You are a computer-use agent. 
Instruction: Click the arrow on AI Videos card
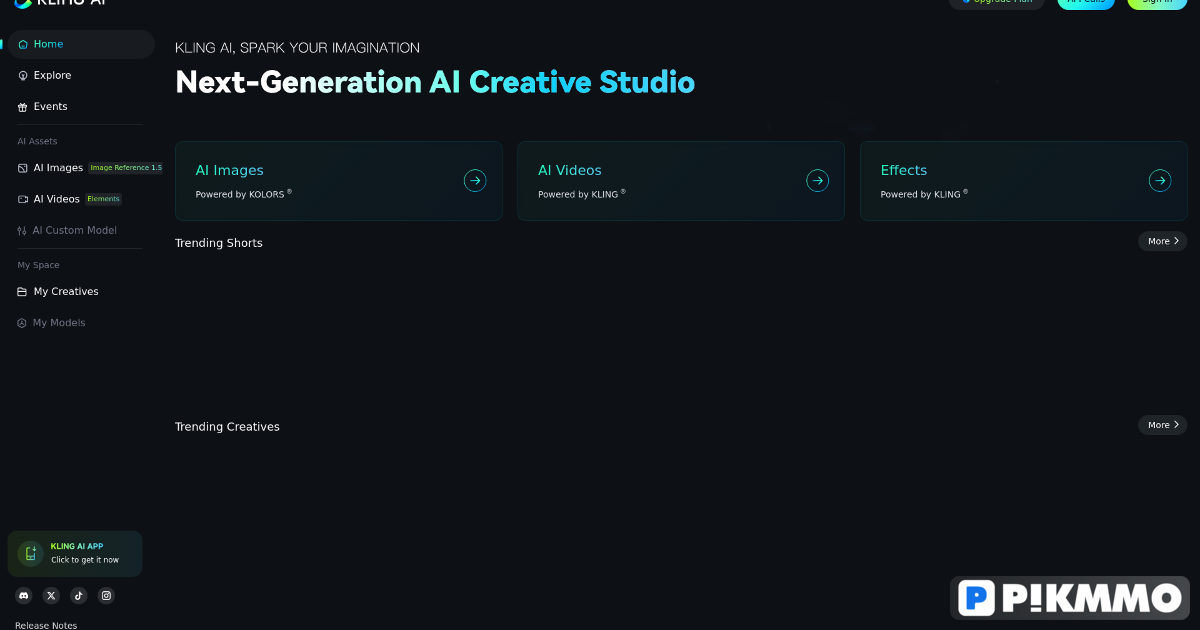click(818, 180)
